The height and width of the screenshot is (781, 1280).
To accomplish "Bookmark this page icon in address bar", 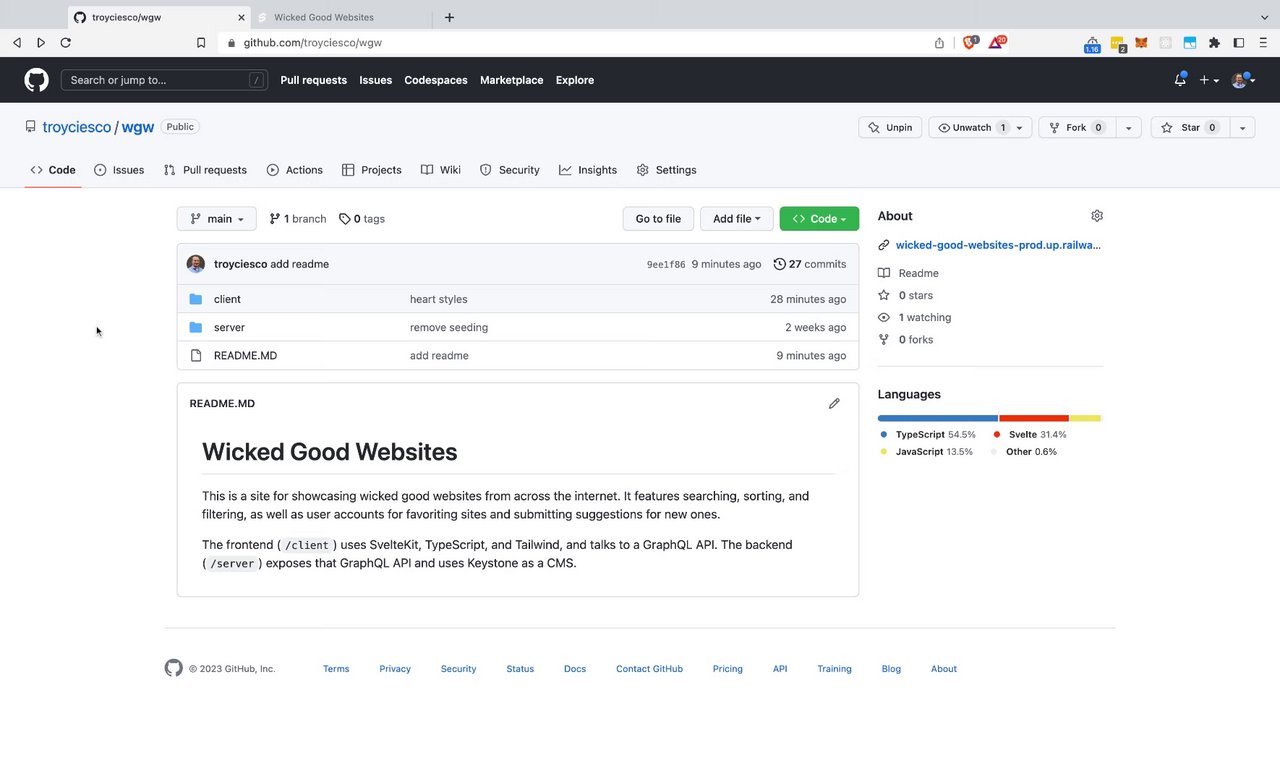I will [x=201, y=43].
